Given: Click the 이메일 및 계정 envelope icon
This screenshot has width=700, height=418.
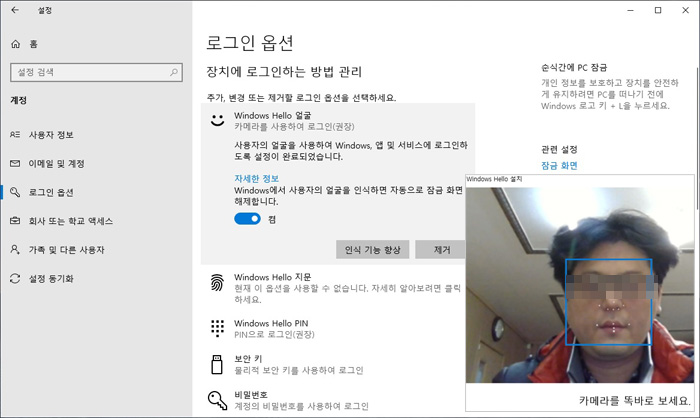Looking at the screenshot, I should coord(15,163).
